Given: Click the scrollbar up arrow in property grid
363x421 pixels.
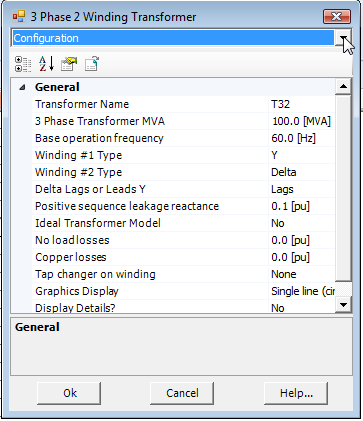Looking at the screenshot, I should coord(343,87).
